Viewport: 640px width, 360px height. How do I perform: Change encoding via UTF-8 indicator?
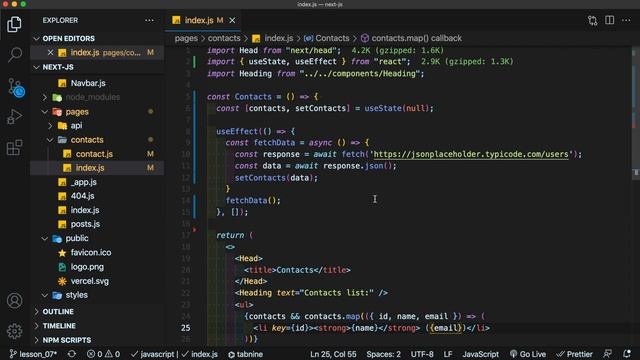click(x=422, y=354)
